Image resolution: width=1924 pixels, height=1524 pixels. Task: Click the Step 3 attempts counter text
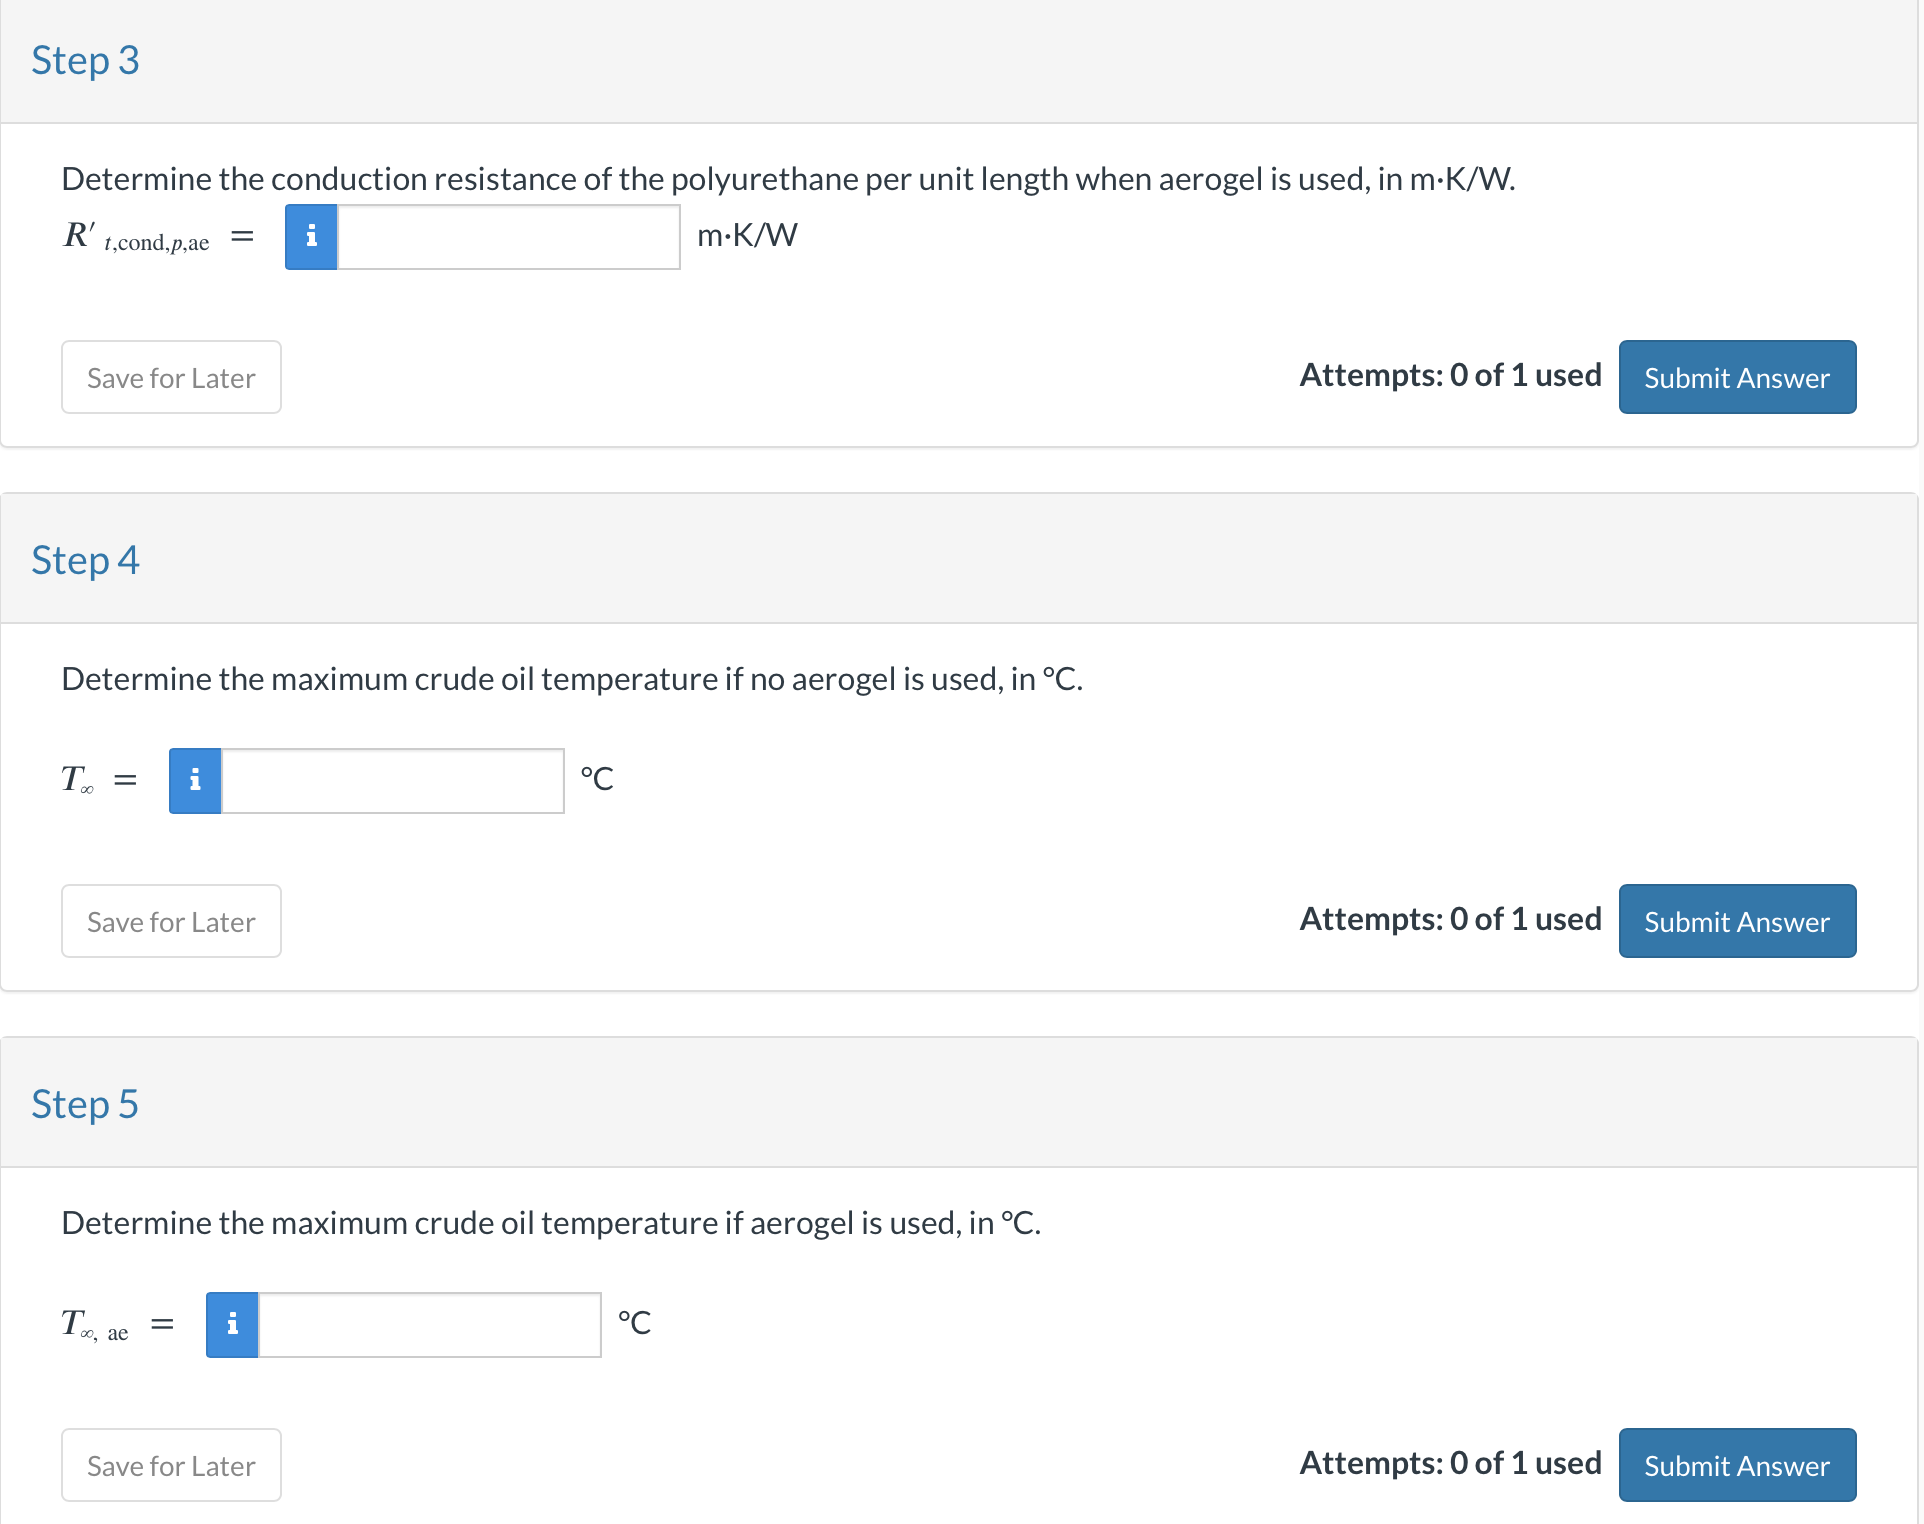(x=1450, y=375)
